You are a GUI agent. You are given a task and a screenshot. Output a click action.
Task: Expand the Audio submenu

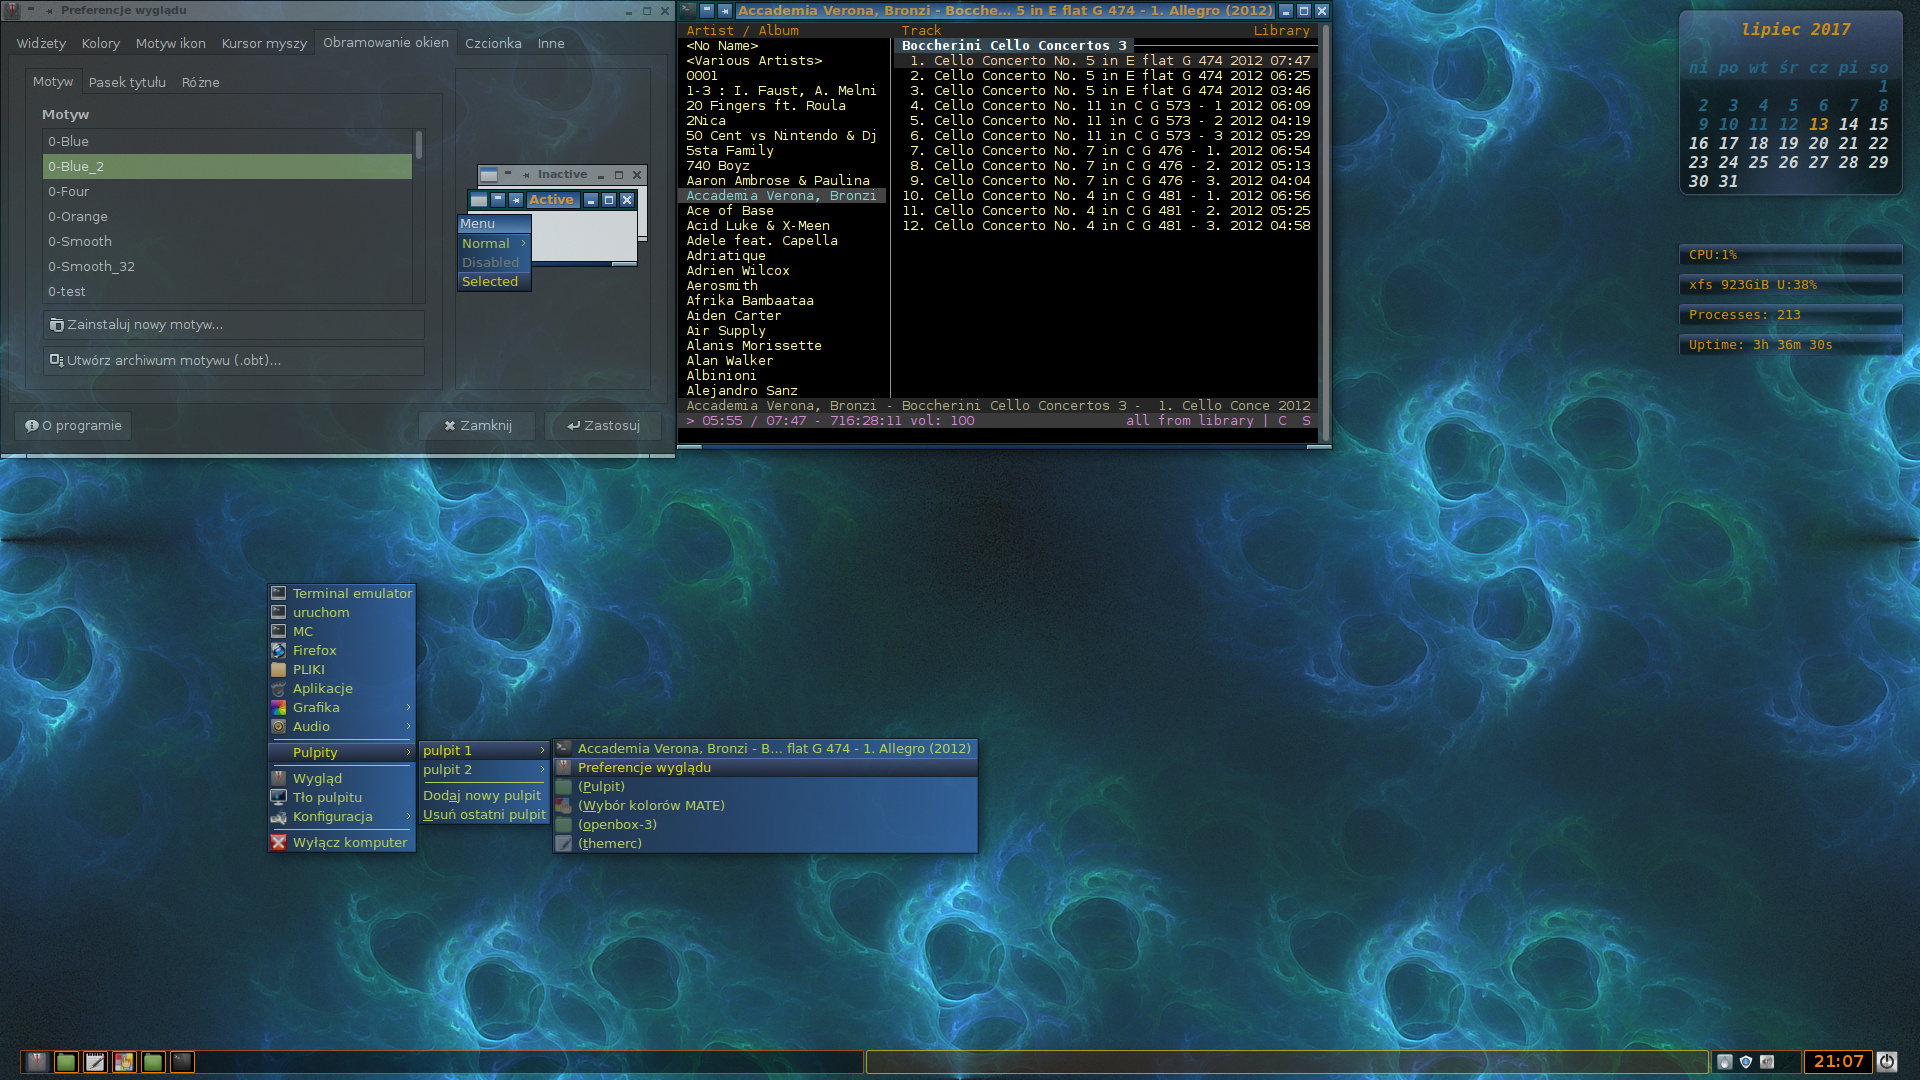(310, 726)
